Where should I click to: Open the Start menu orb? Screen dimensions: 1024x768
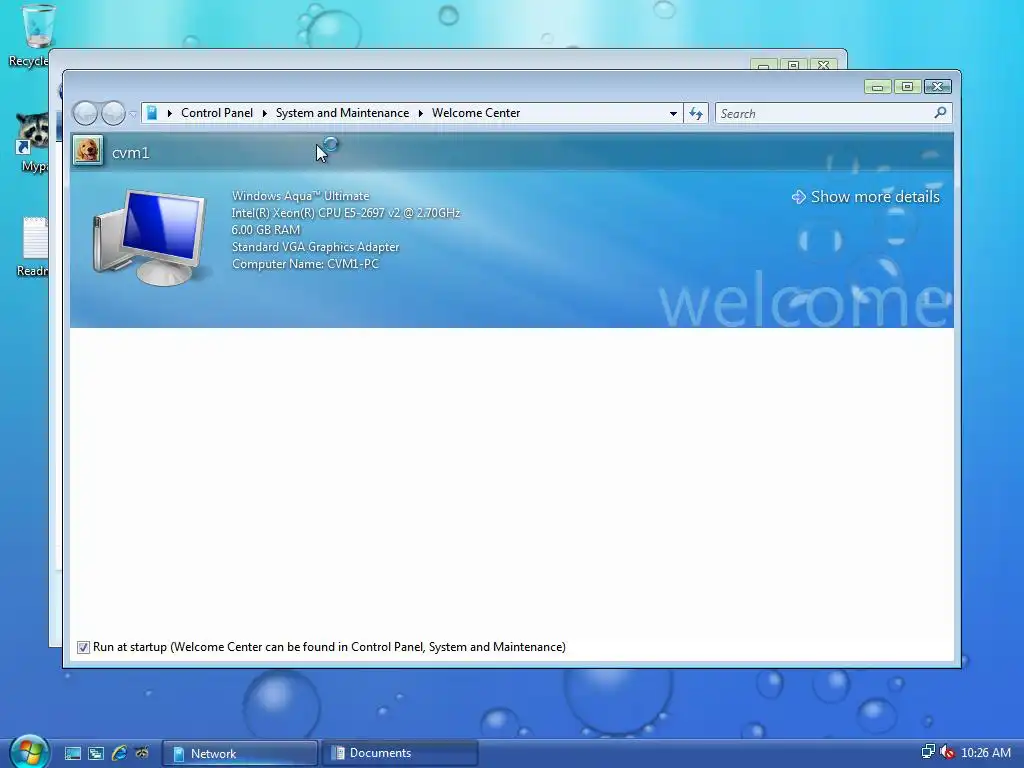point(29,752)
